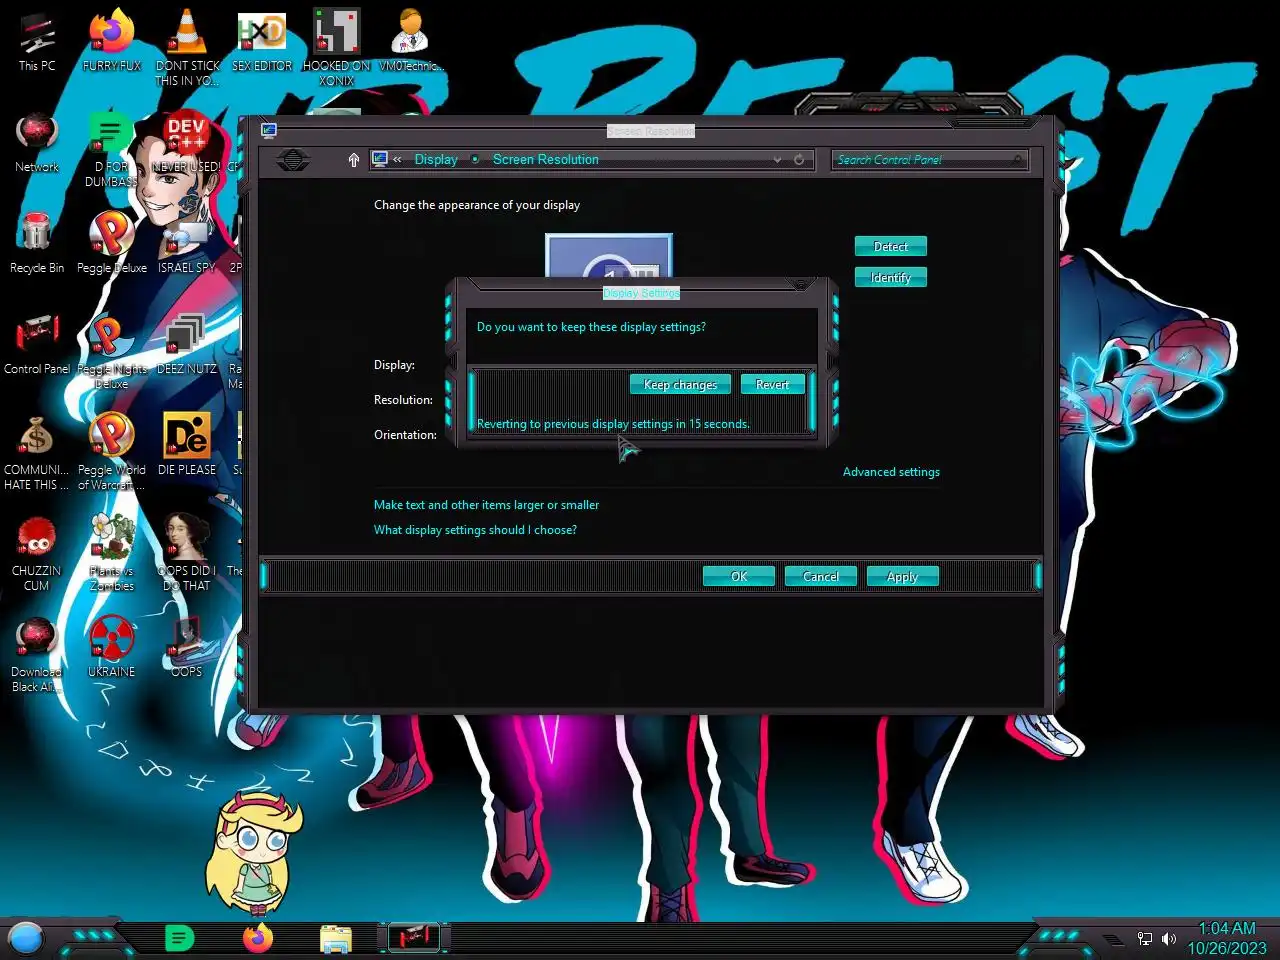1280x960 pixels.
Task: Select the D FOR DUMBASS desktop icon
Action: pyautogui.click(x=112, y=150)
